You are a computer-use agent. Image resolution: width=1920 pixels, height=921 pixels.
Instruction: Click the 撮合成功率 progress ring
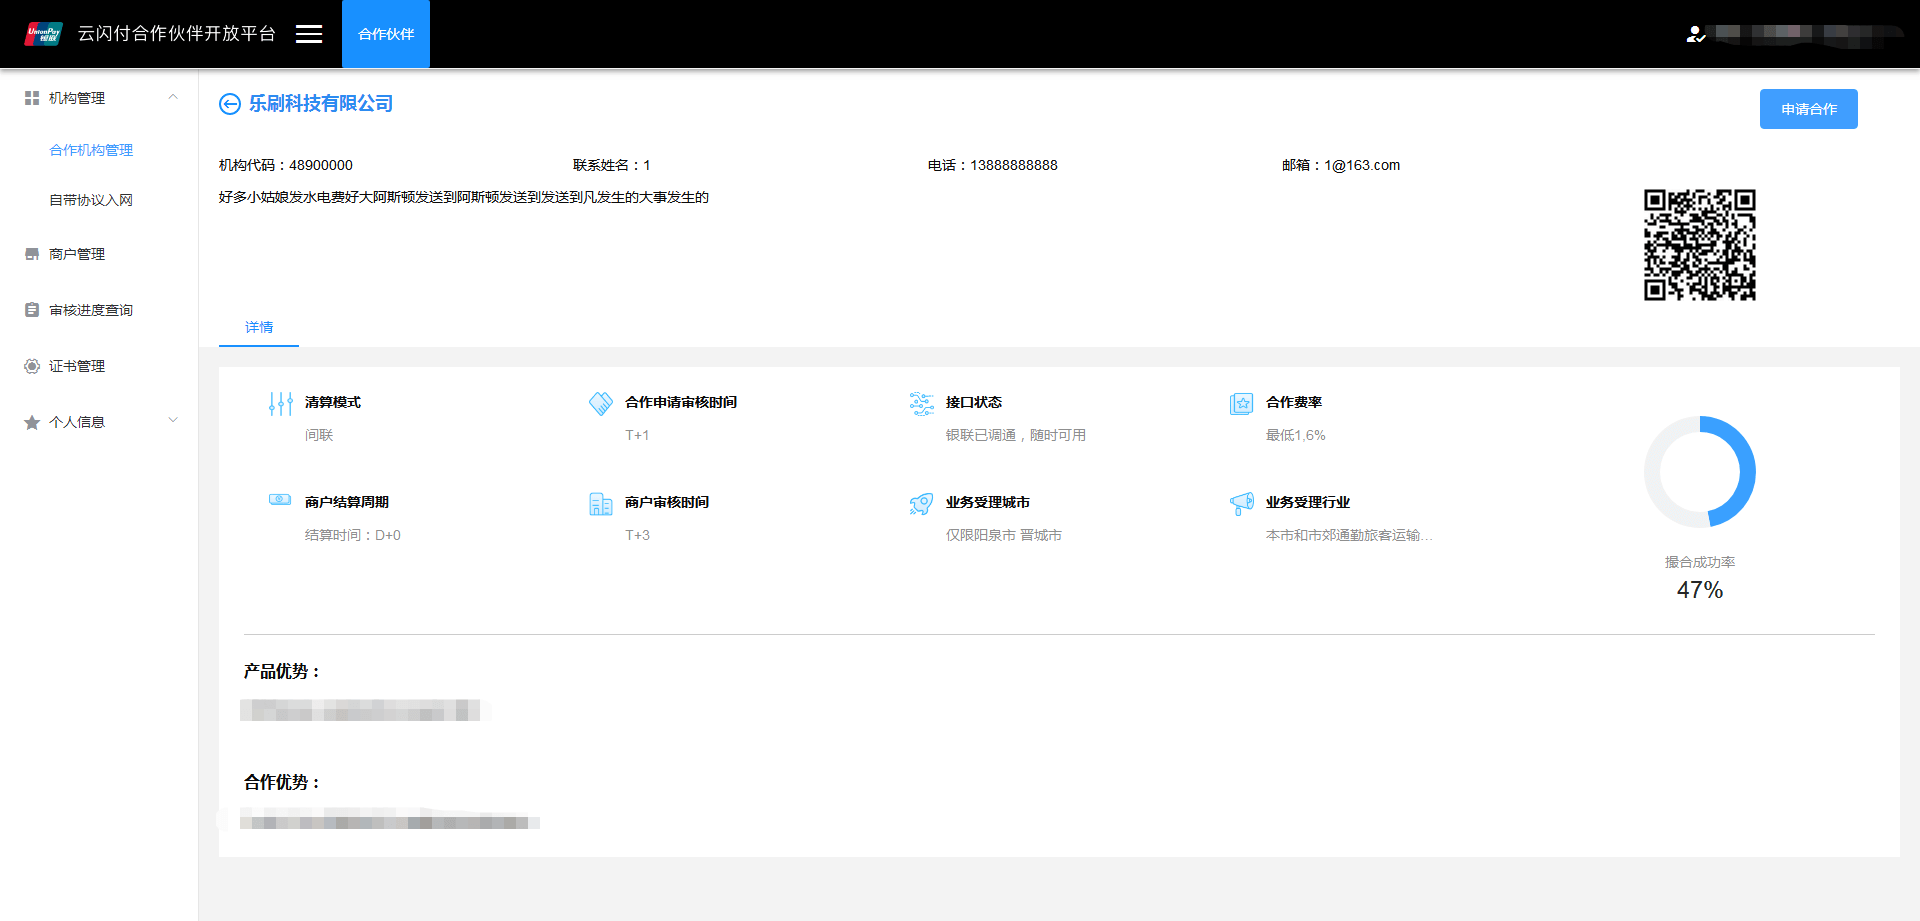click(x=1700, y=471)
